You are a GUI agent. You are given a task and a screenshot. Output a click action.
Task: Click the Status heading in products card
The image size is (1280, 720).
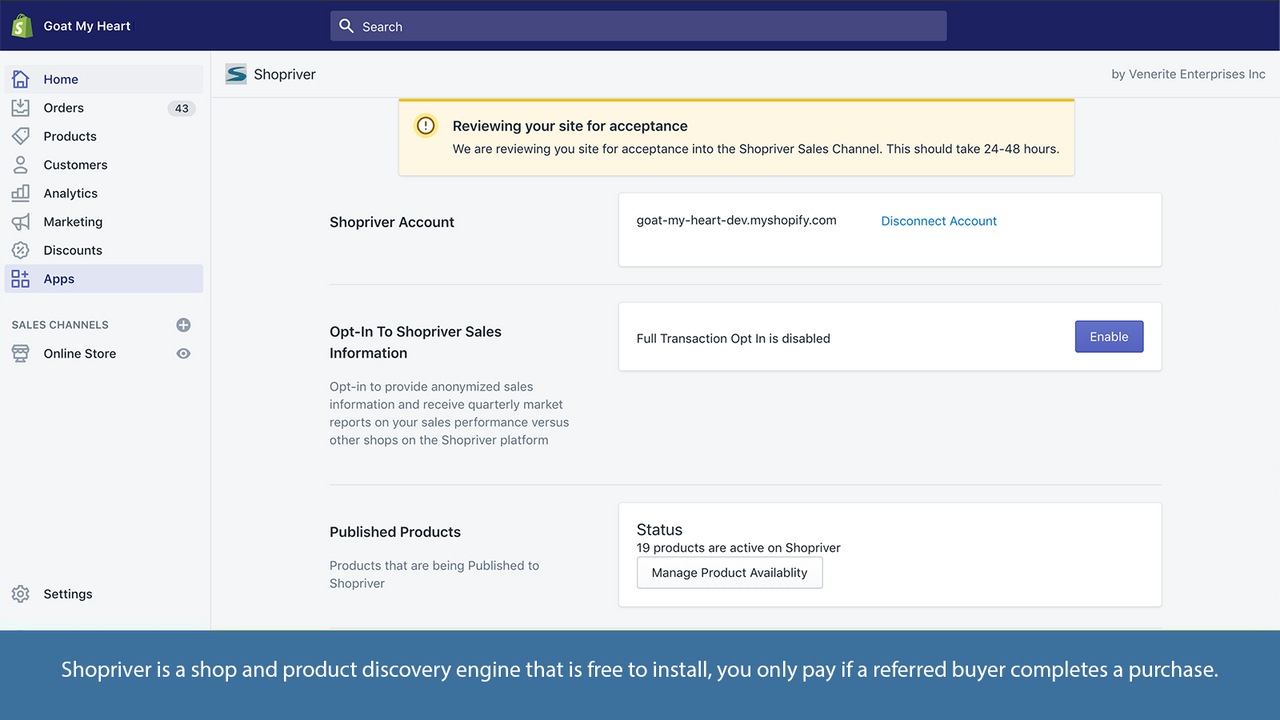click(660, 530)
